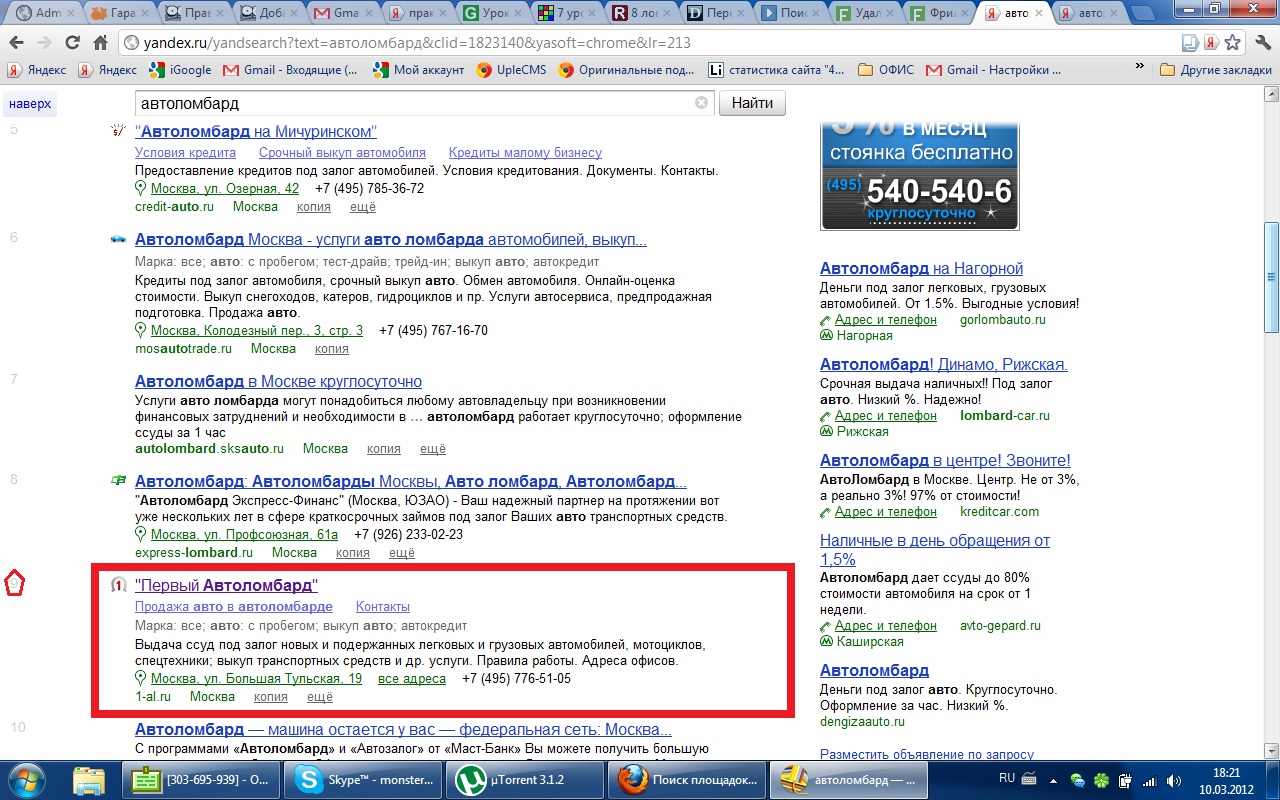Click the Разместить объявление по запросу link
1280x800 pixels.
click(927, 754)
